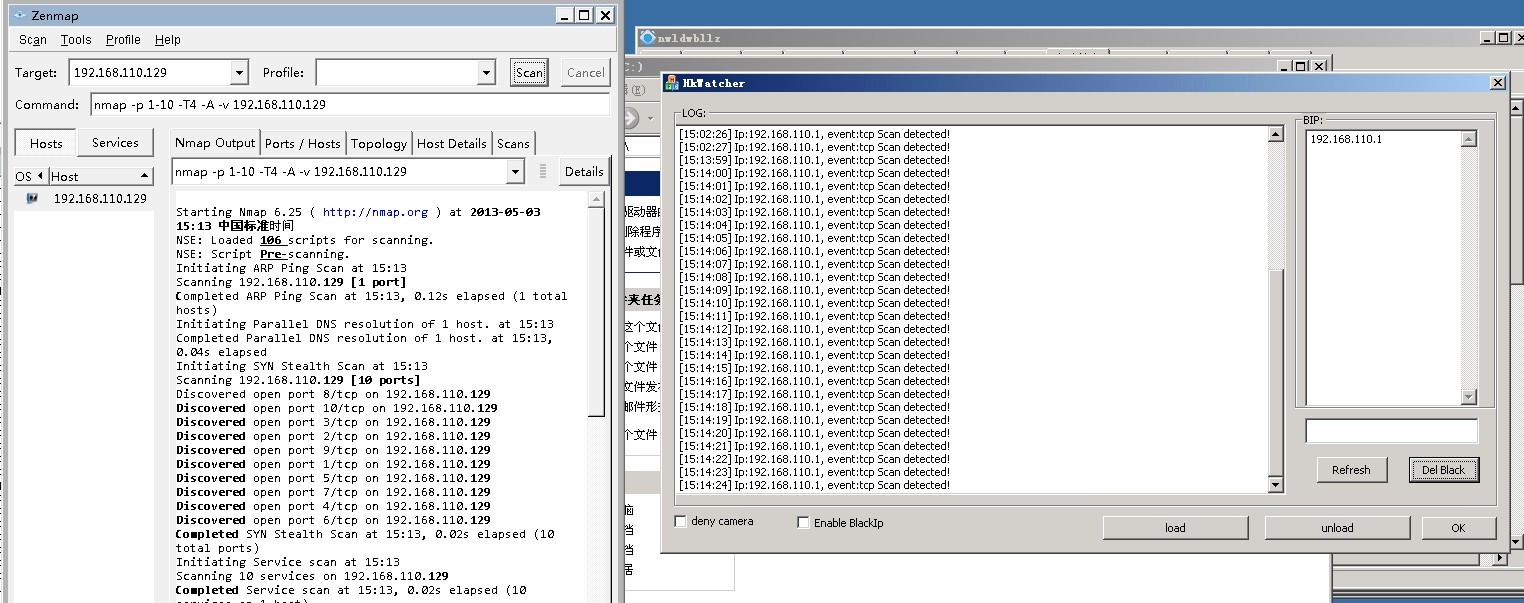Click the OS icon beside host 192.168.110.129
The width and height of the screenshot is (1524, 603).
click(x=32, y=198)
